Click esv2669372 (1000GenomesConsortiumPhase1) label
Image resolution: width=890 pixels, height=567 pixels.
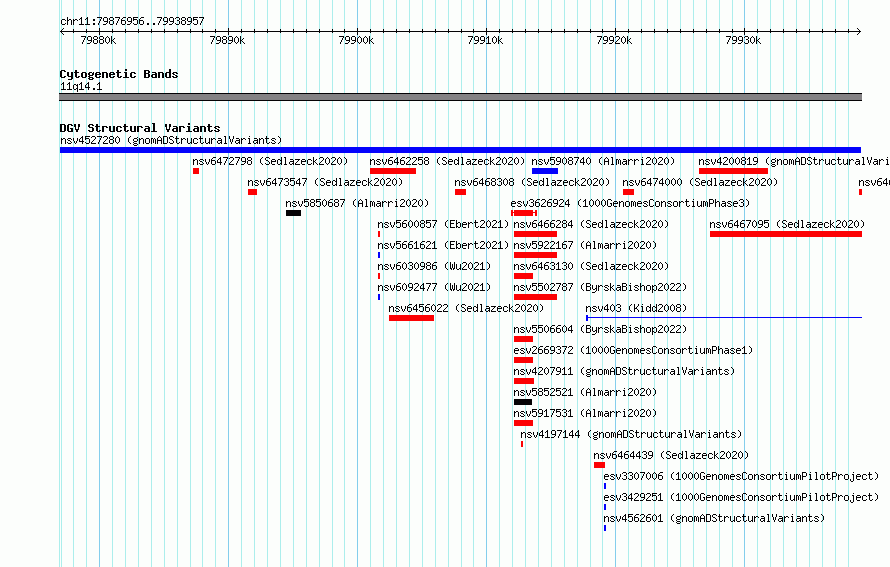click(633, 350)
